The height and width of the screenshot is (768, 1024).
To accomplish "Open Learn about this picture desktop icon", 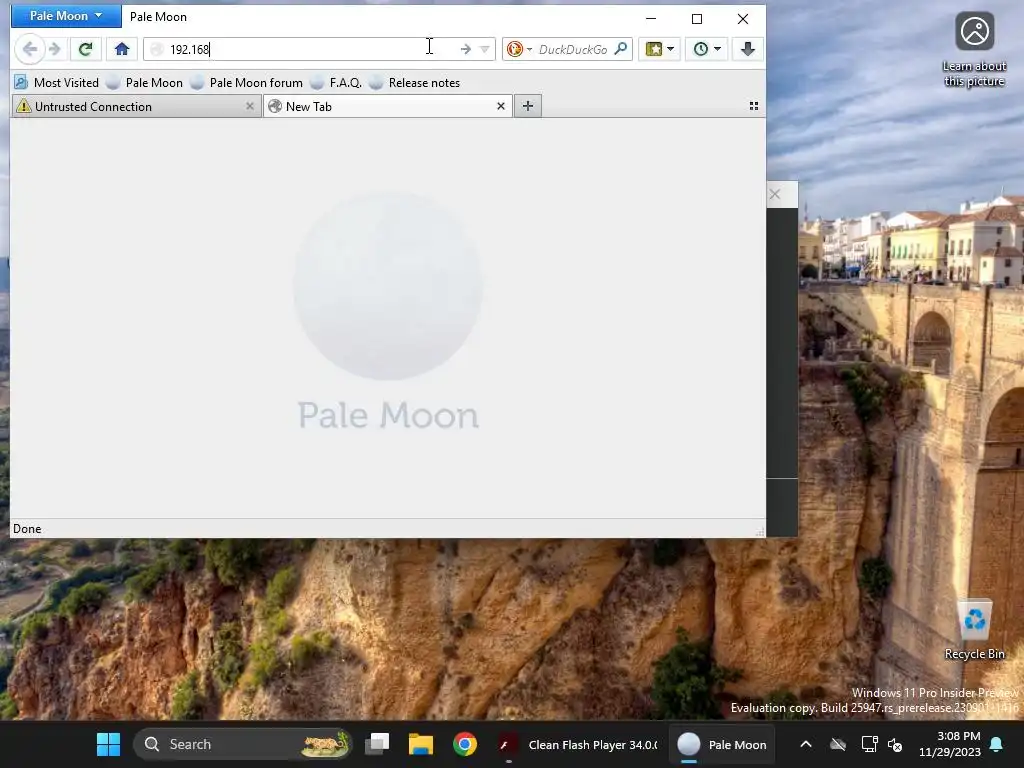I will (974, 50).
